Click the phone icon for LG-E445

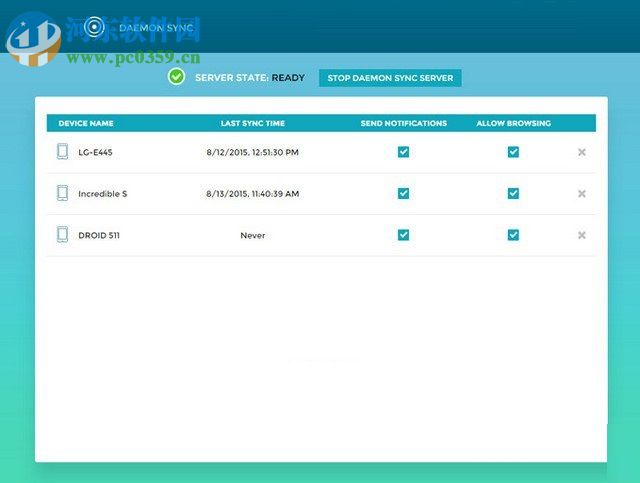pyautogui.click(x=62, y=151)
